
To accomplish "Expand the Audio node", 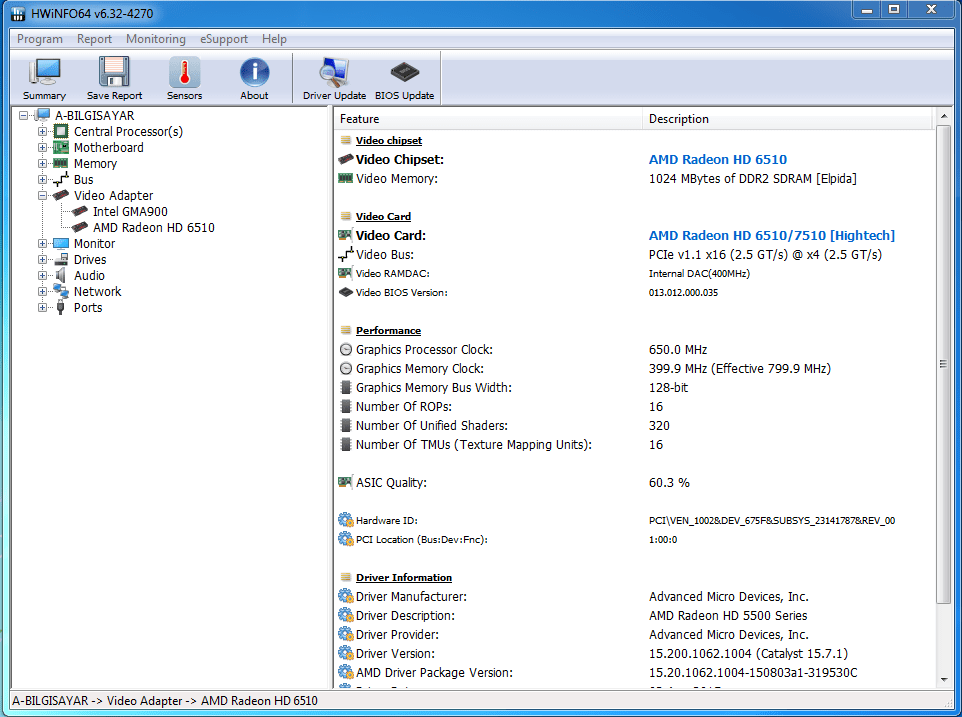I will [x=42, y=275].
